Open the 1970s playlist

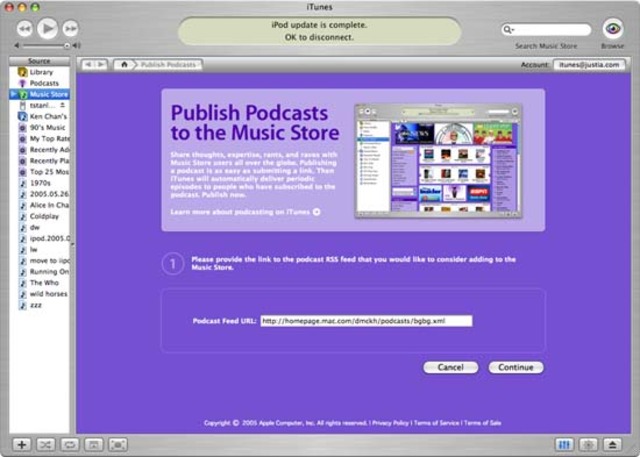coord(40,183)
